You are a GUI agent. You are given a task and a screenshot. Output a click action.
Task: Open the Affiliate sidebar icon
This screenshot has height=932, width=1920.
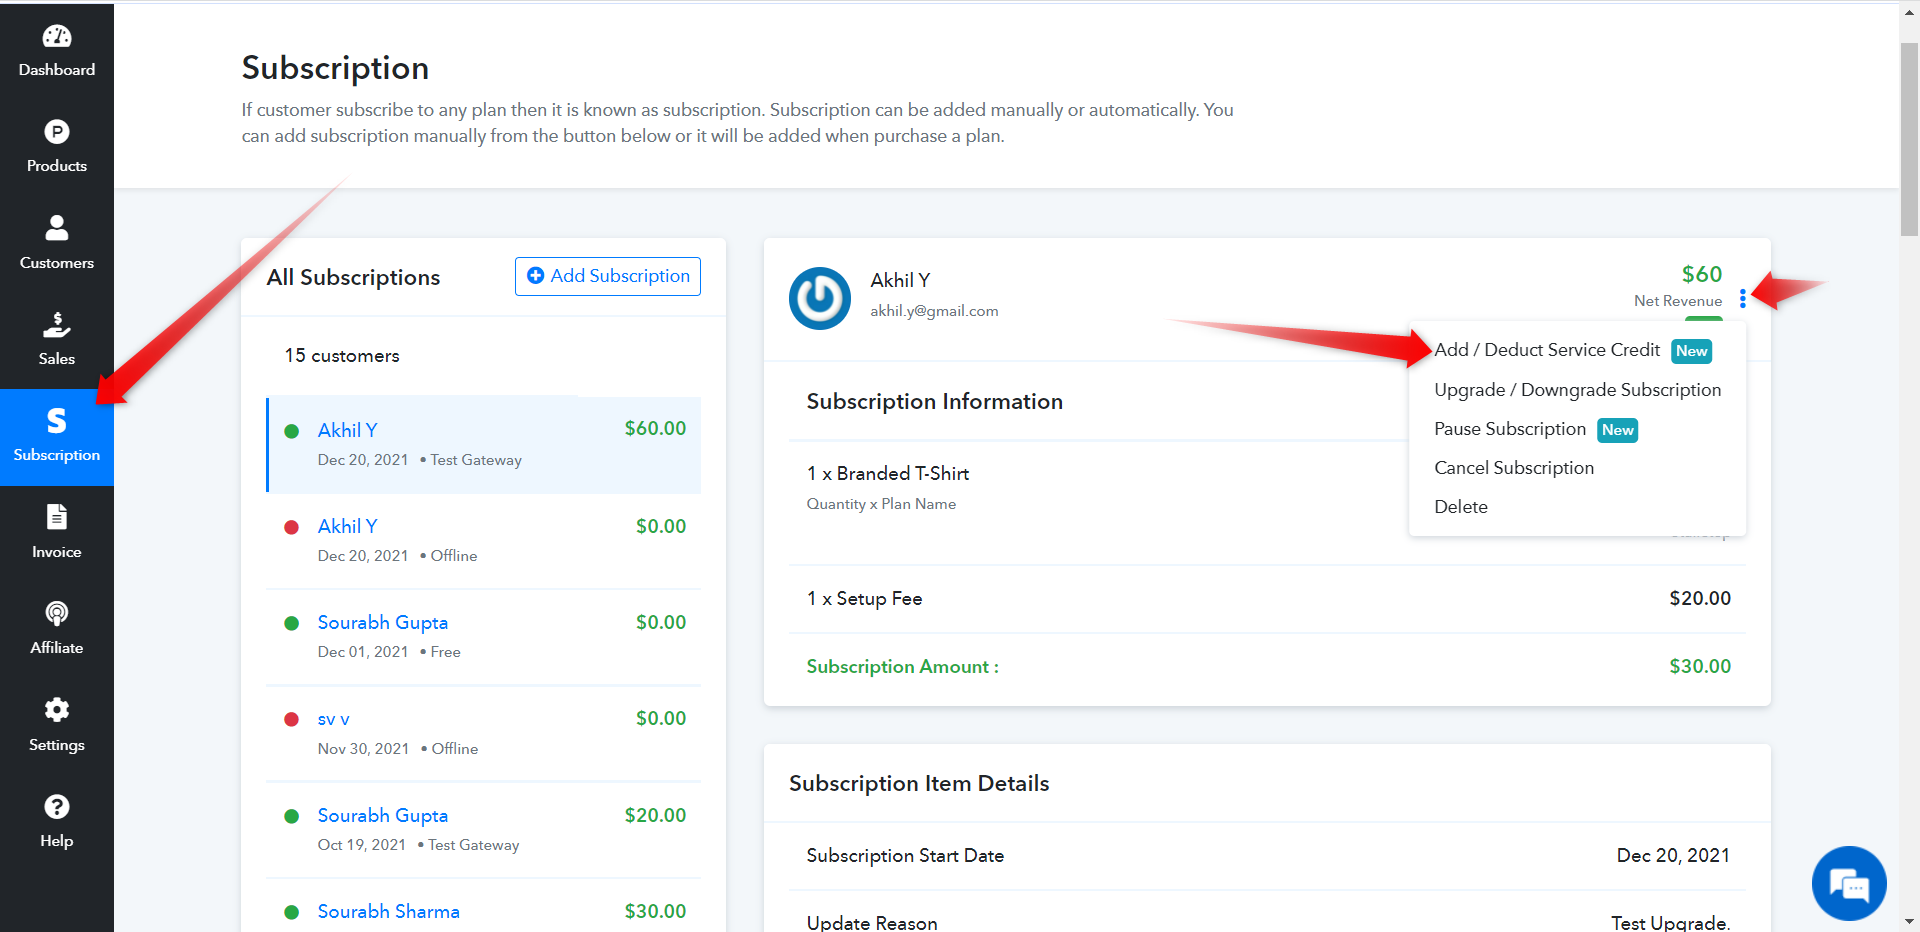57,613
